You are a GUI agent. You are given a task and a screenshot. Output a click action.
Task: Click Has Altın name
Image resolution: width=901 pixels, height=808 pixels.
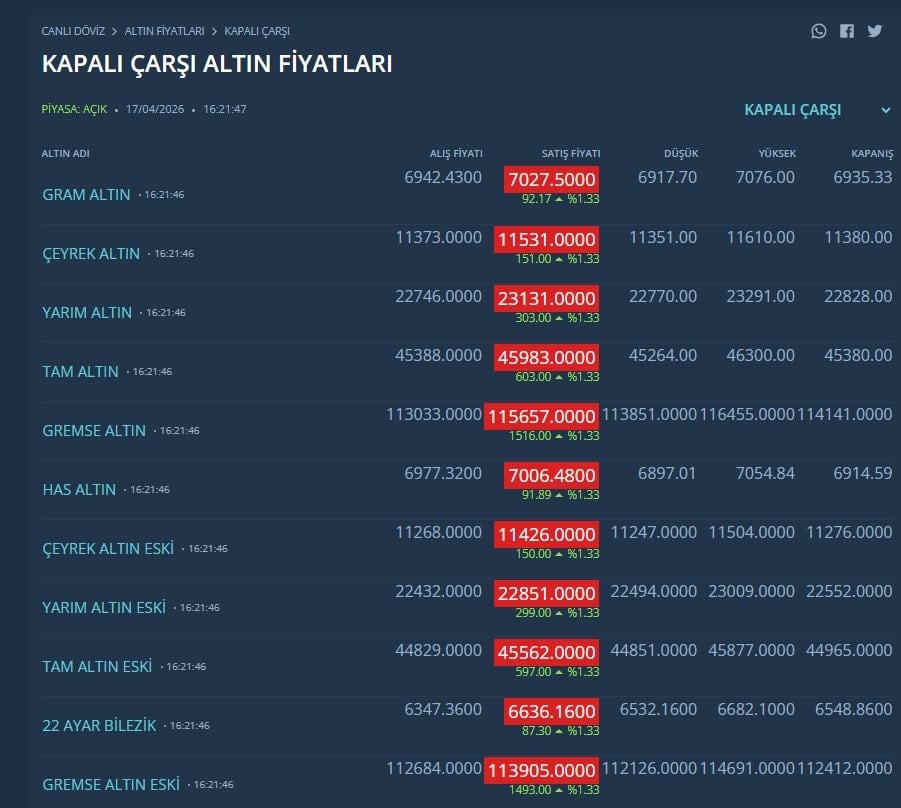79,490
